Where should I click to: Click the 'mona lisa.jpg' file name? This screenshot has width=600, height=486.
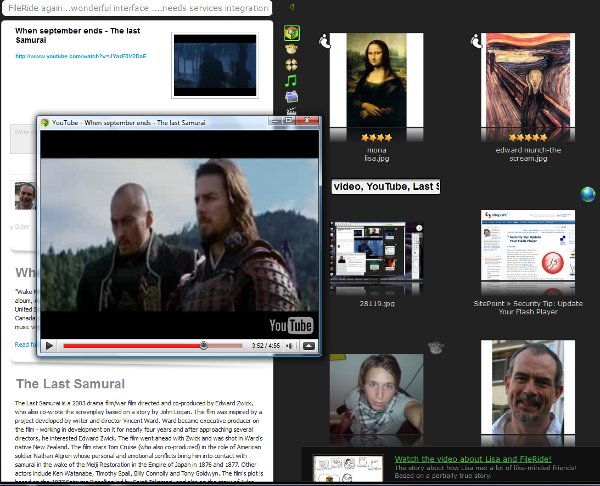tap(377, 154)
